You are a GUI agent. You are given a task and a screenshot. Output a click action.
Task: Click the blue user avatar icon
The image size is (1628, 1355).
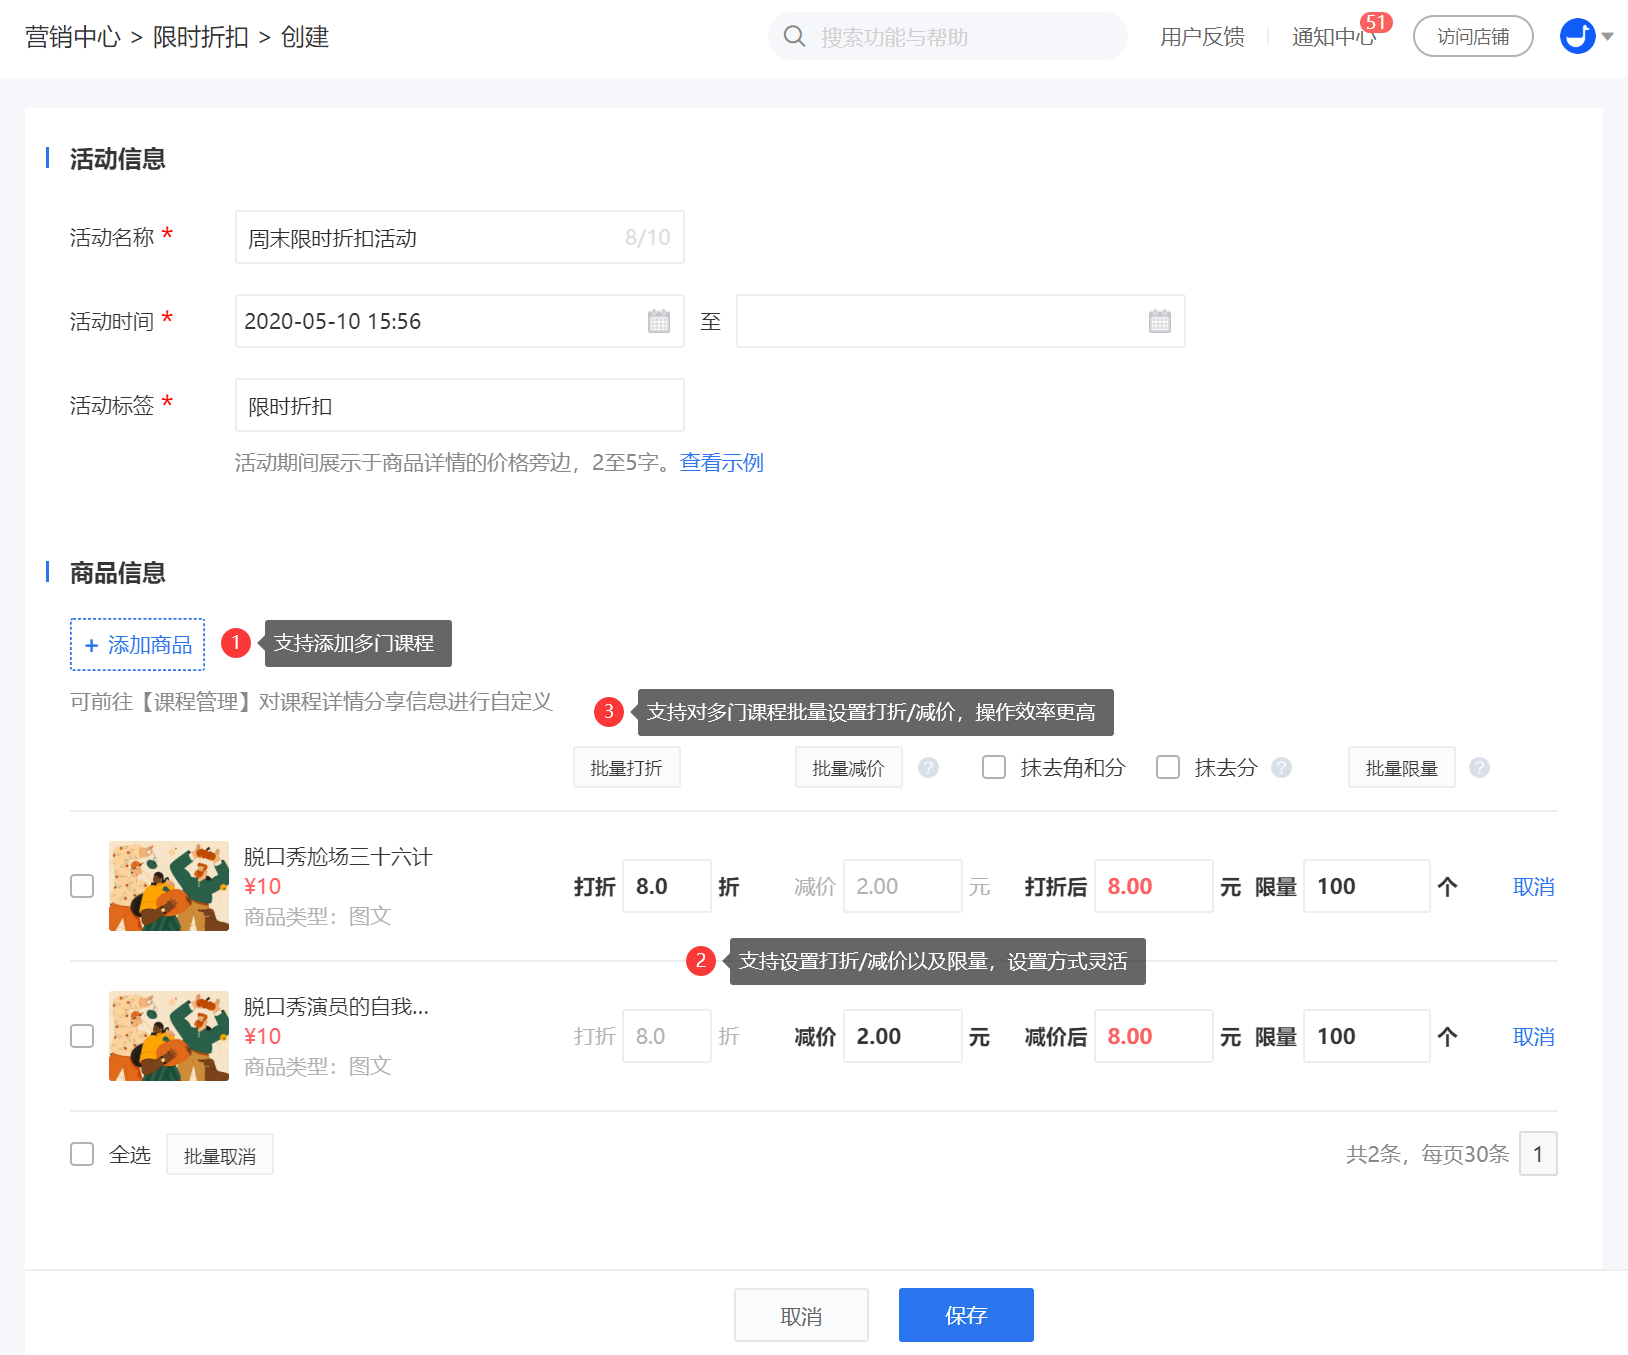coord(1577,37)
